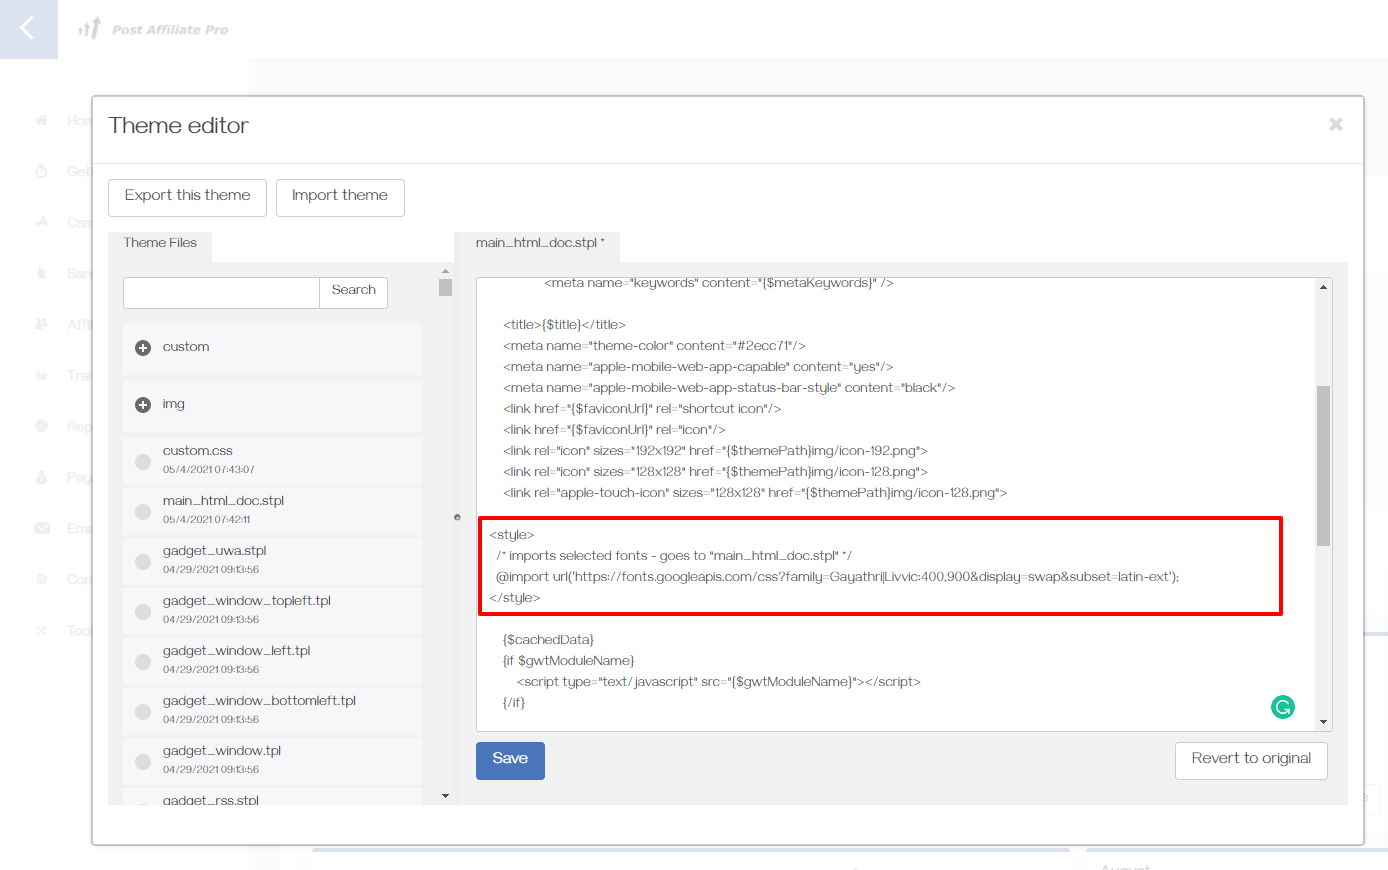Click the circle icon beside gadget_uwa.stpl
The image size is (1388, 870).
143,562
